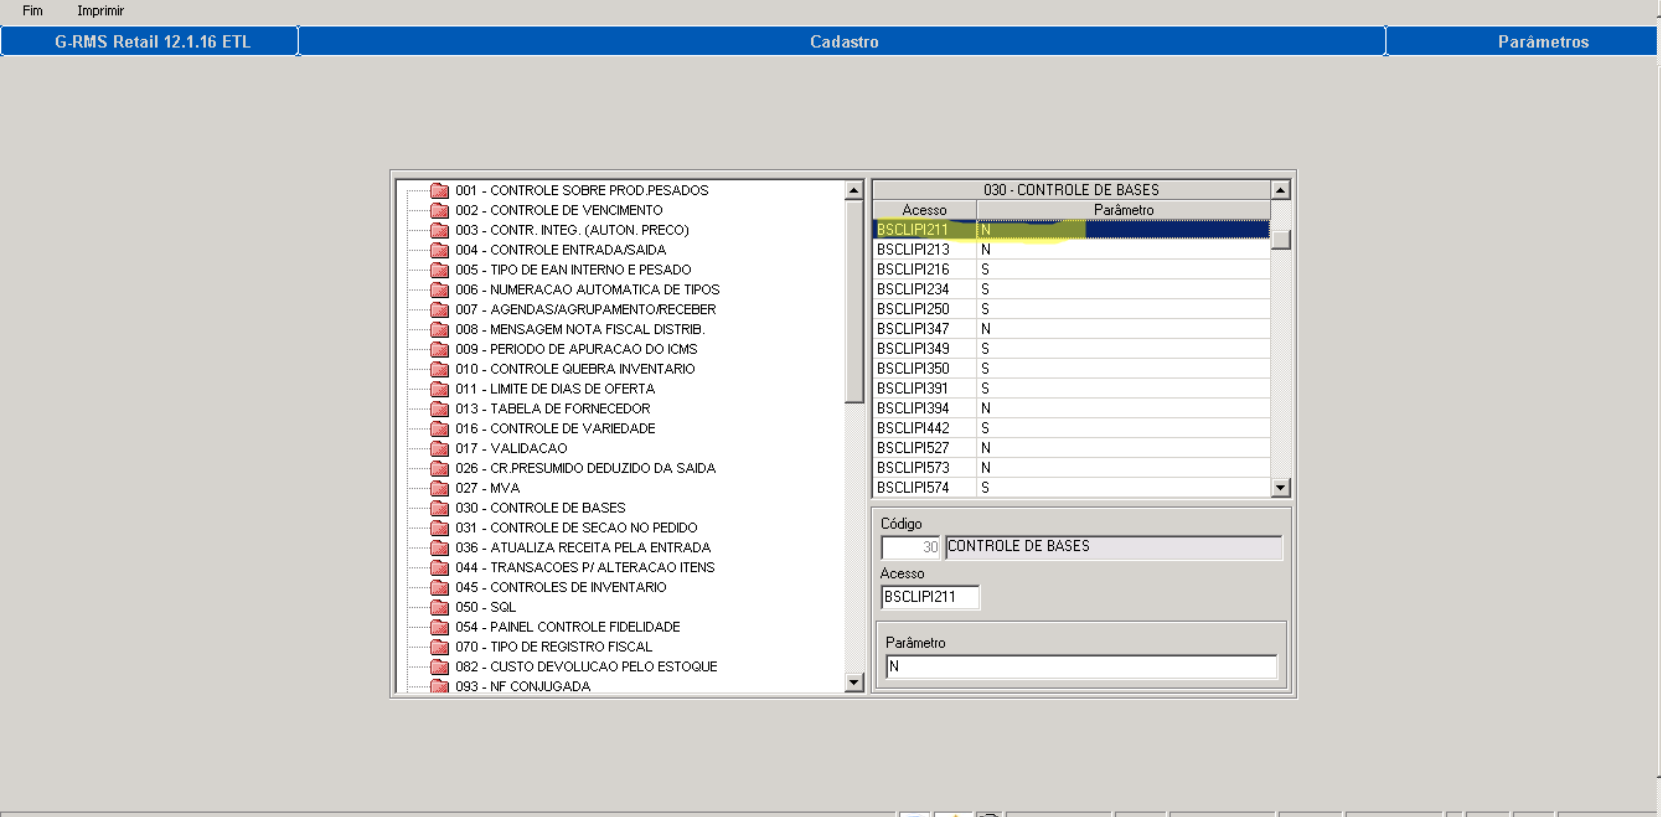
Task: Select tree item 082 - CUSTO DEVOLUCAO PELO ESTOQUE
Action: 586,666
